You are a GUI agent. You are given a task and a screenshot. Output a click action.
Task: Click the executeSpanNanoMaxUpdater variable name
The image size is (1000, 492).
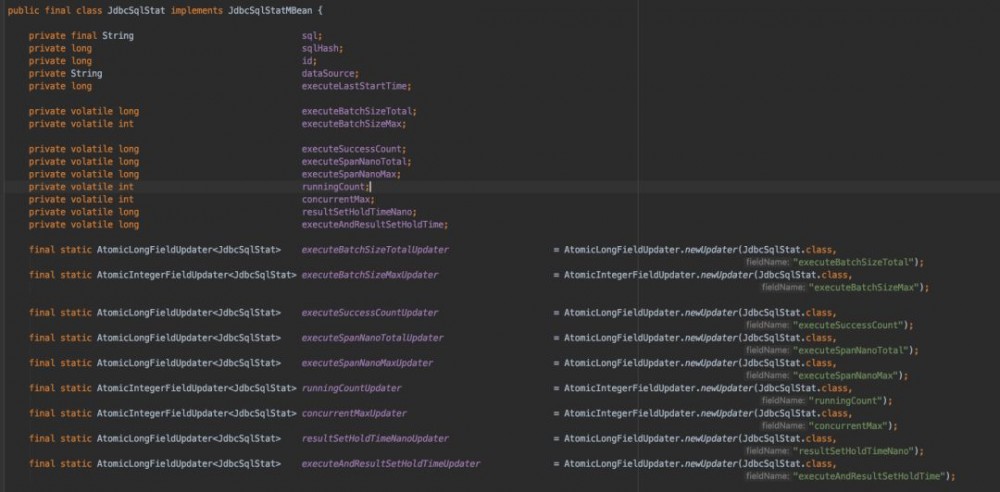pos(367,363)
